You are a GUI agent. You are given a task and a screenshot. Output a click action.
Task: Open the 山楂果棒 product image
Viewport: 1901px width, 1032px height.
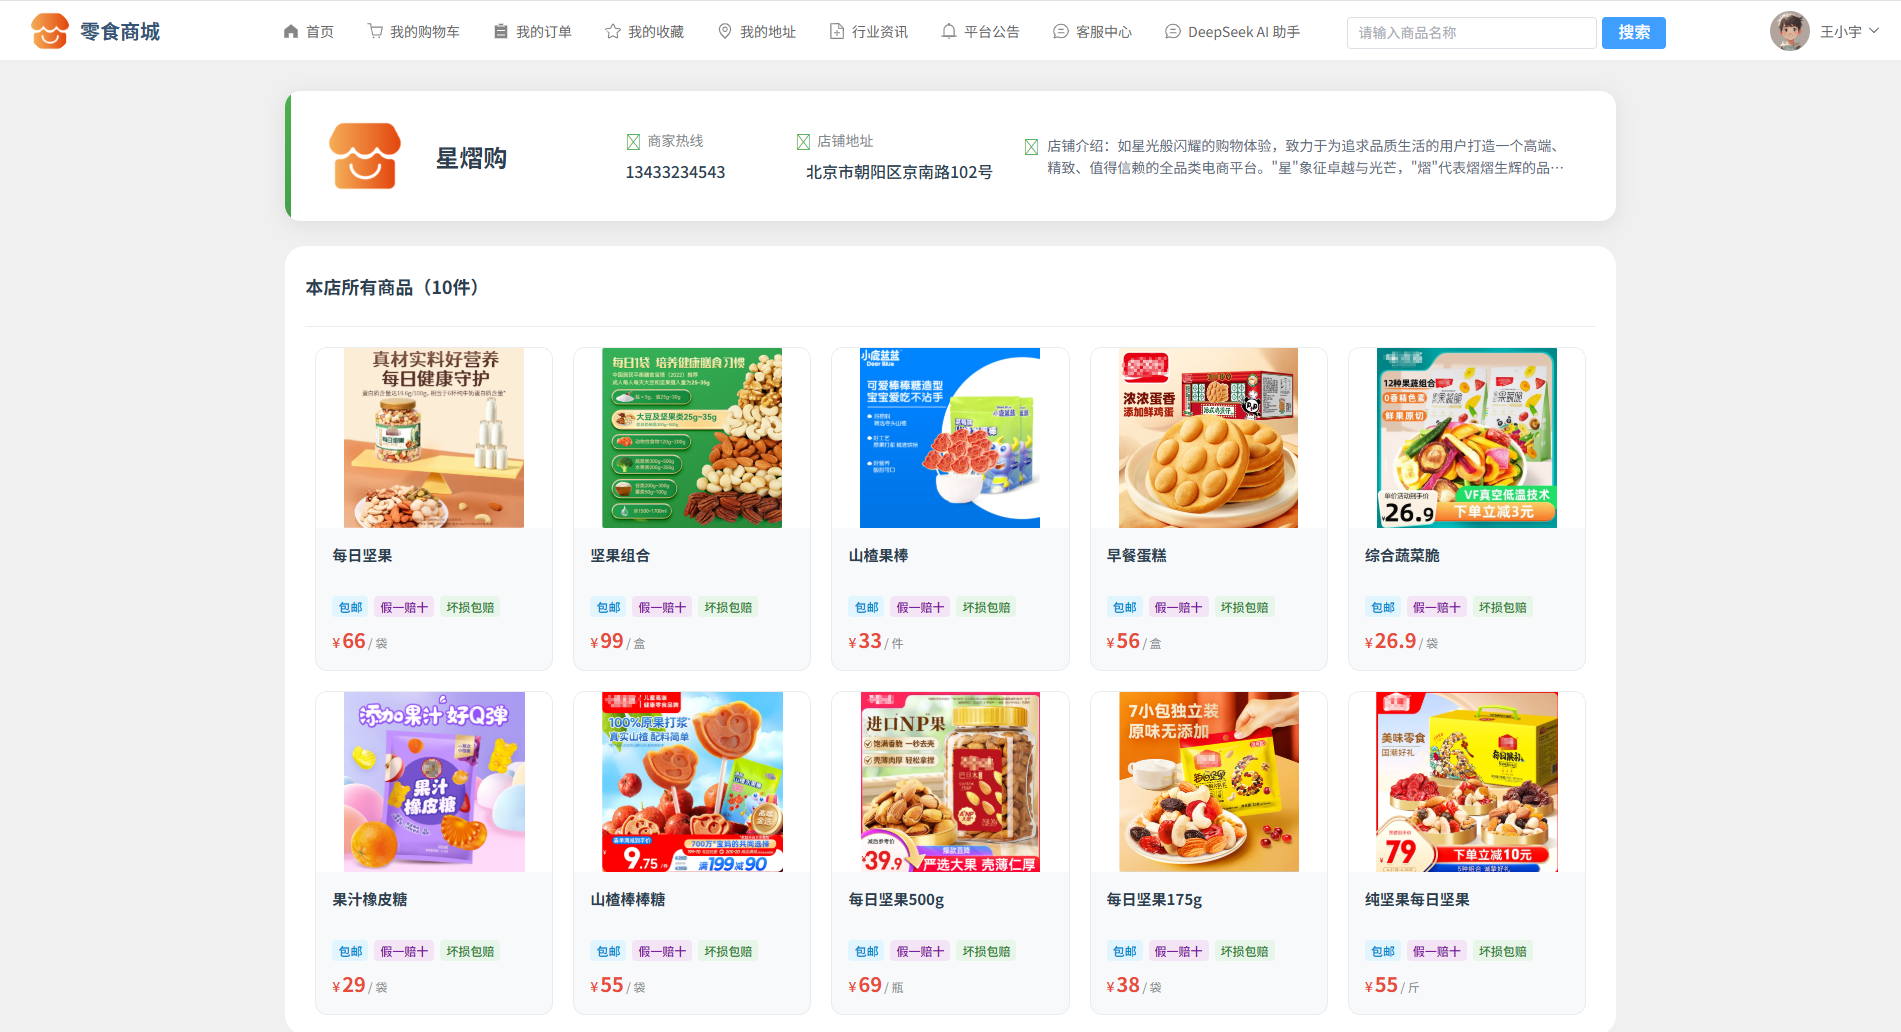tap(950, 438)
